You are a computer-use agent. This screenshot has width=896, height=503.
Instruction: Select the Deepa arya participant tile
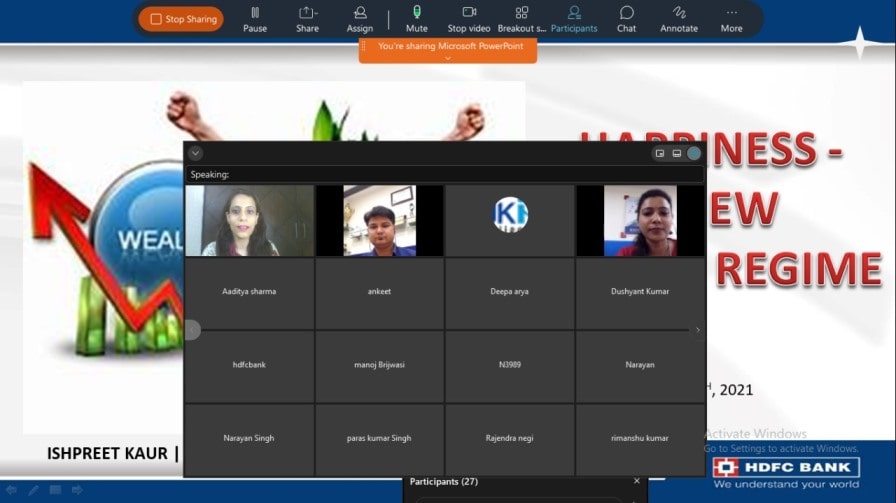[x=509, y=292]
